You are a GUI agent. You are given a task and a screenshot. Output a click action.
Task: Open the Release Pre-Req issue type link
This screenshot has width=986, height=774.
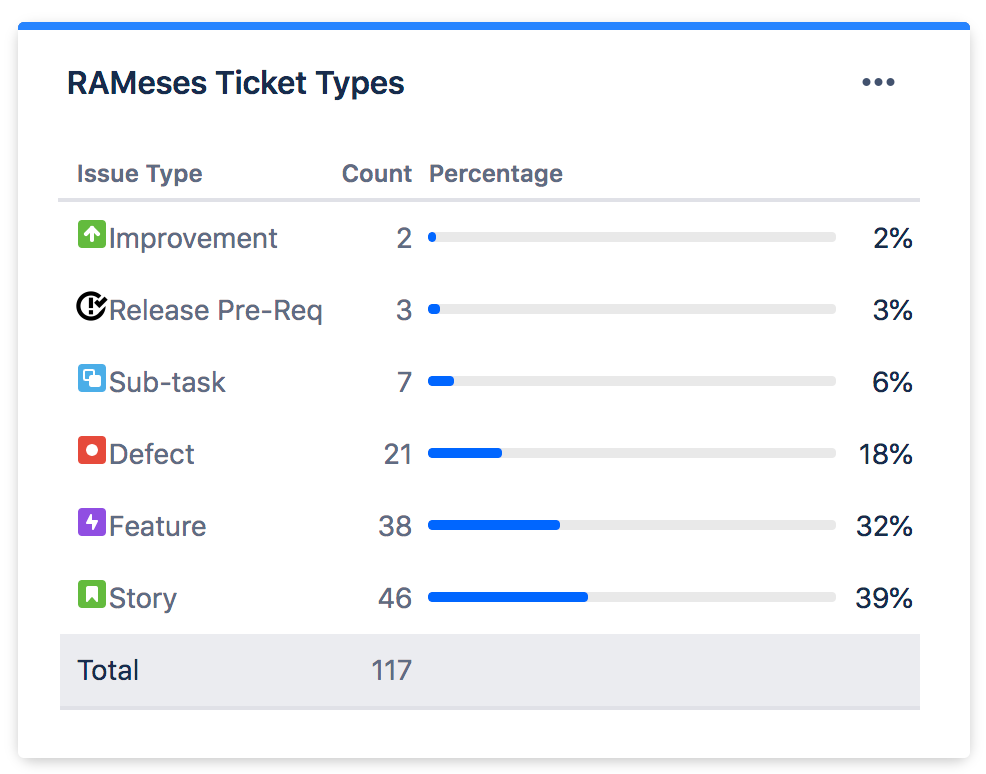(216, 310)
